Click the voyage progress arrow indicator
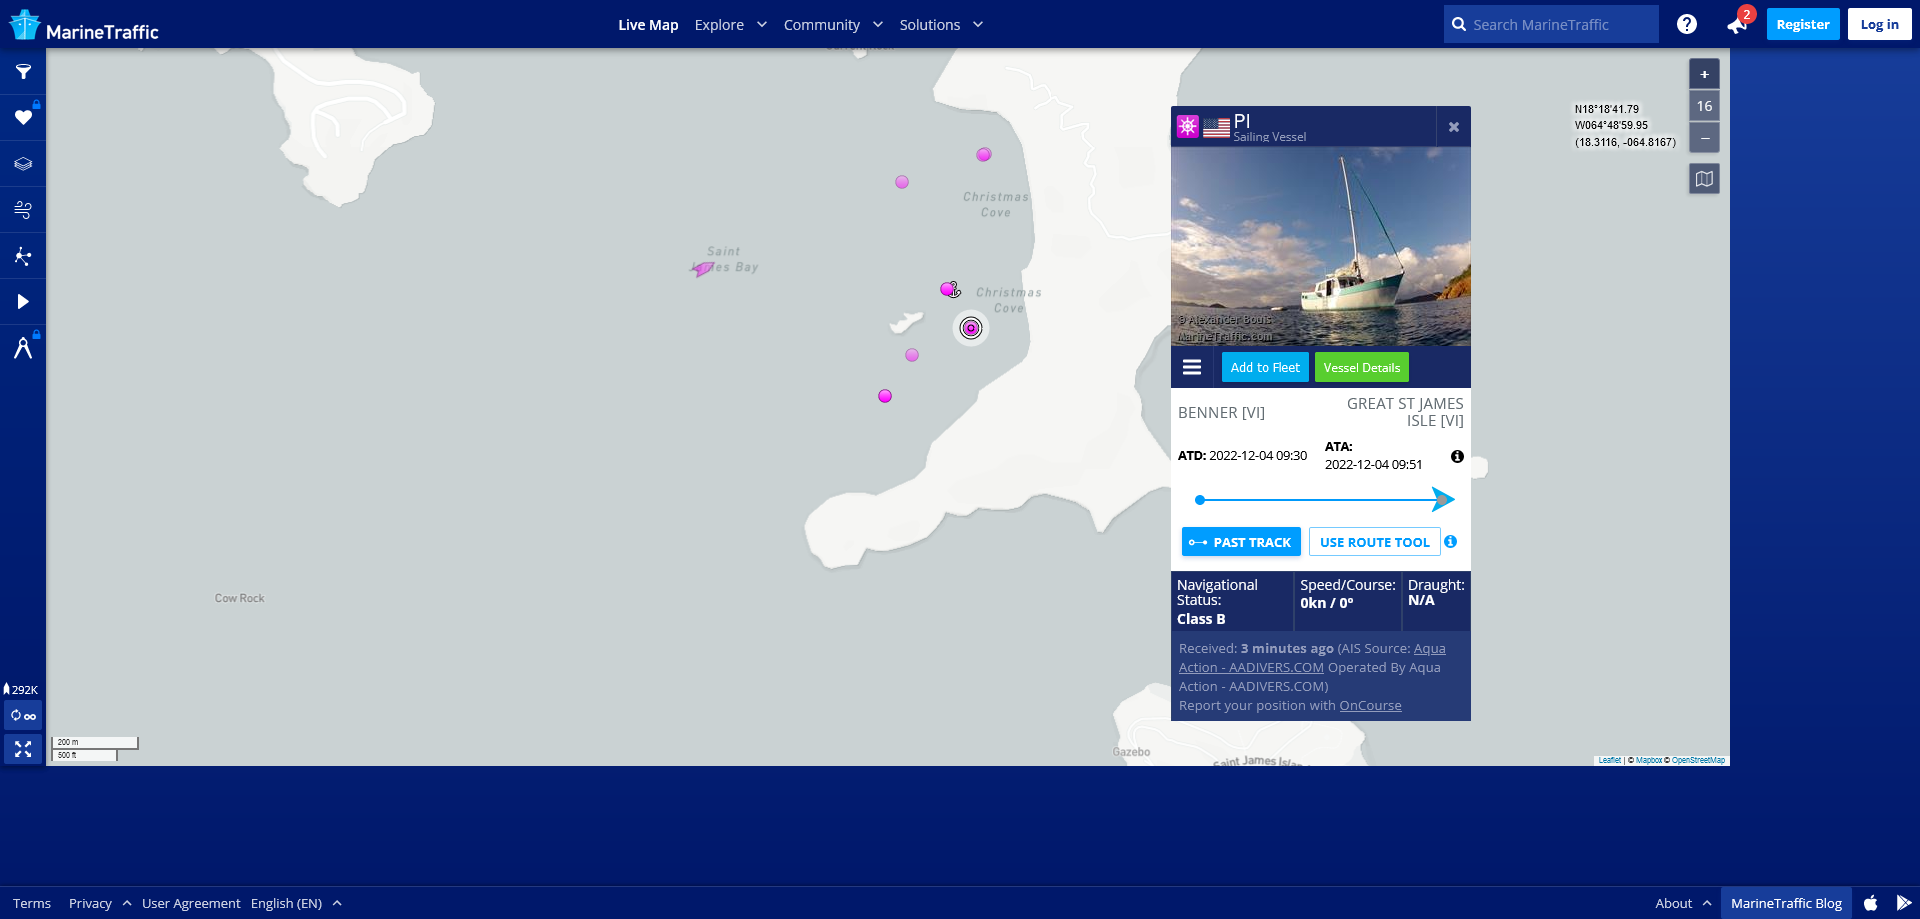The width and height of the screenshot is (1920, 919). pyautogui.click(x=1442, y=499)
